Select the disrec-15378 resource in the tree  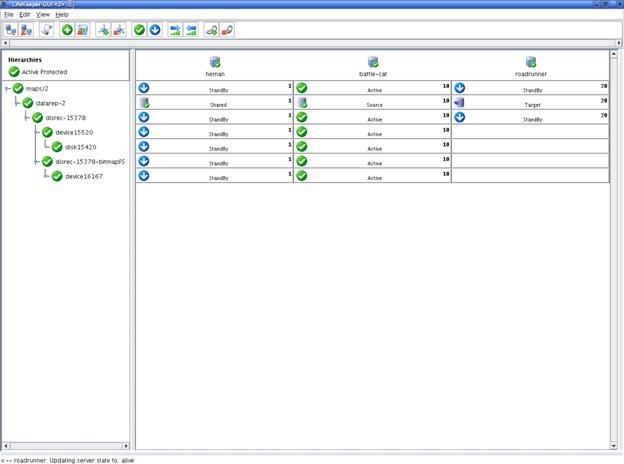click(x=66, y=118)
